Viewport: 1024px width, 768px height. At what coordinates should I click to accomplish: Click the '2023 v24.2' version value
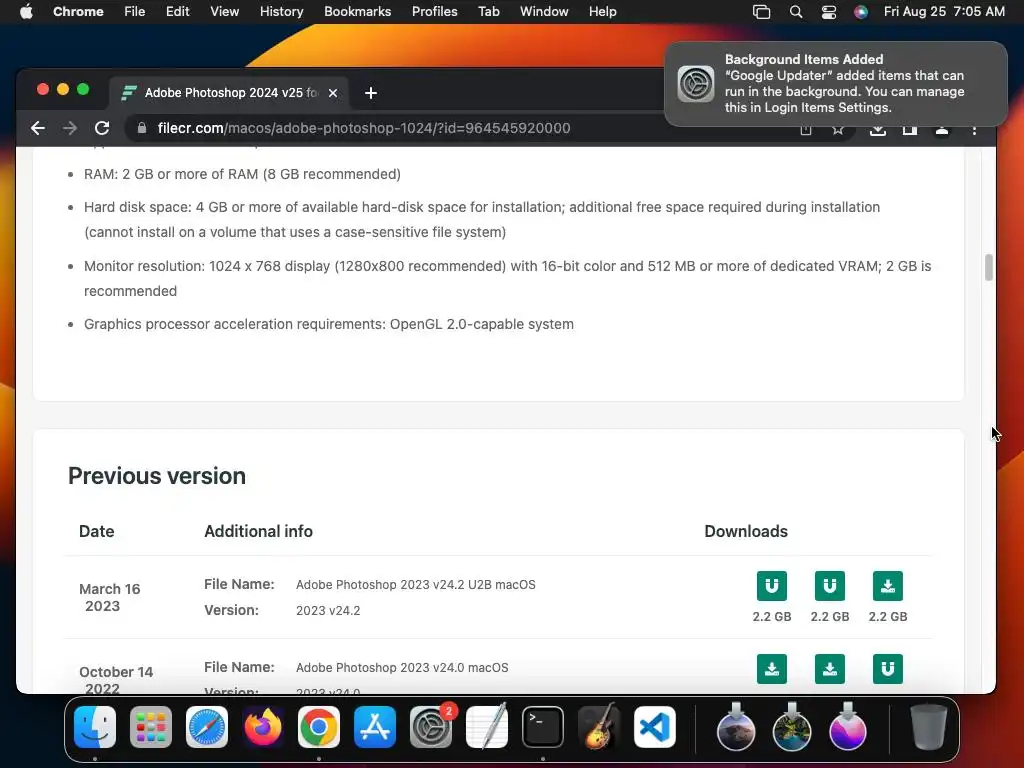tap(328, 611)
